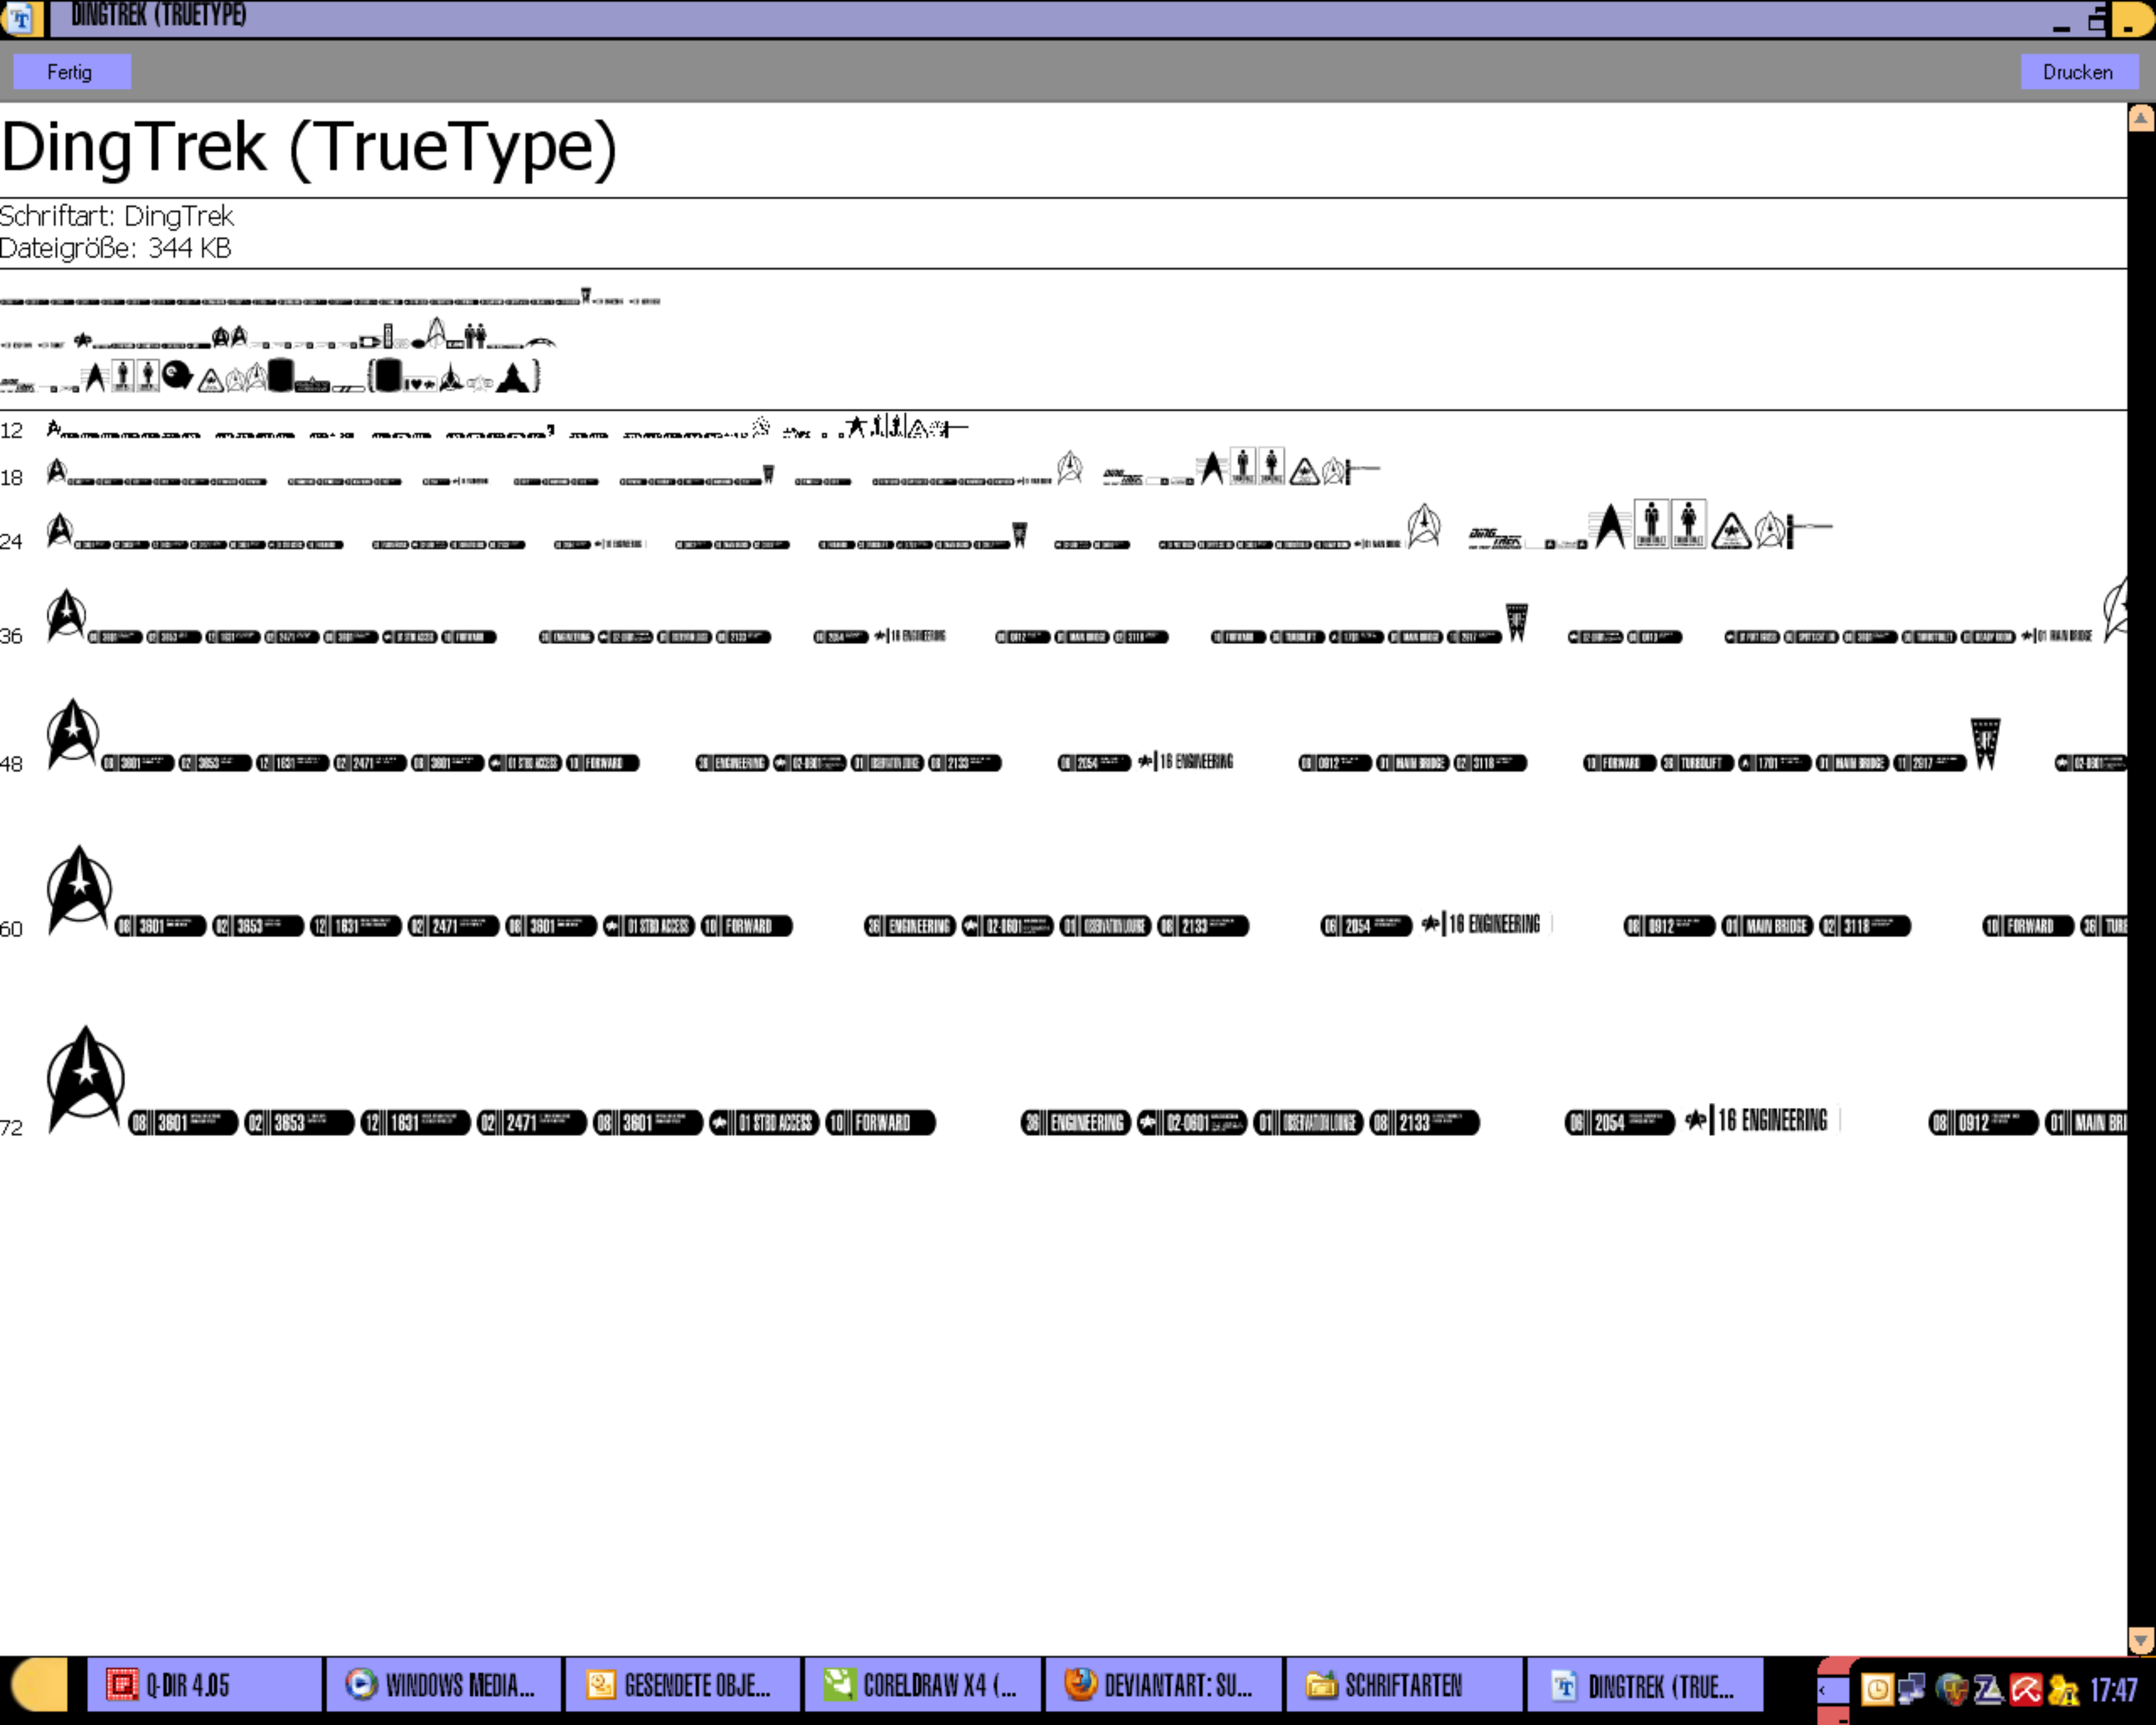Open the Avira red umbrella tray icon
Viewport: 2156px width, 1725px height.
click(x=2026, y=1690)
